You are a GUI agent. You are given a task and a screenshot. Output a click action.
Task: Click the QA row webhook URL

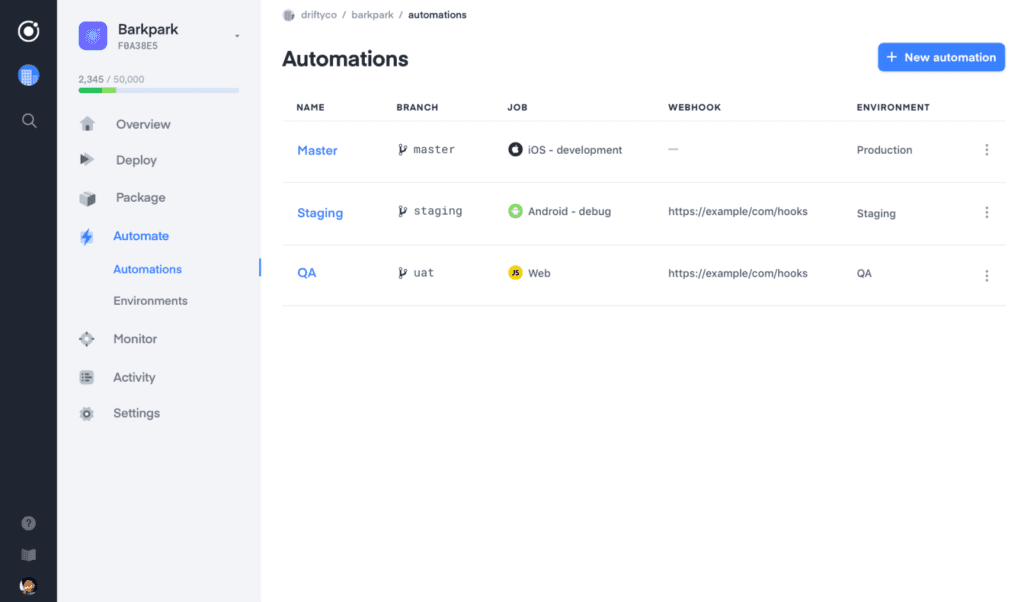(x=737, y=274)
